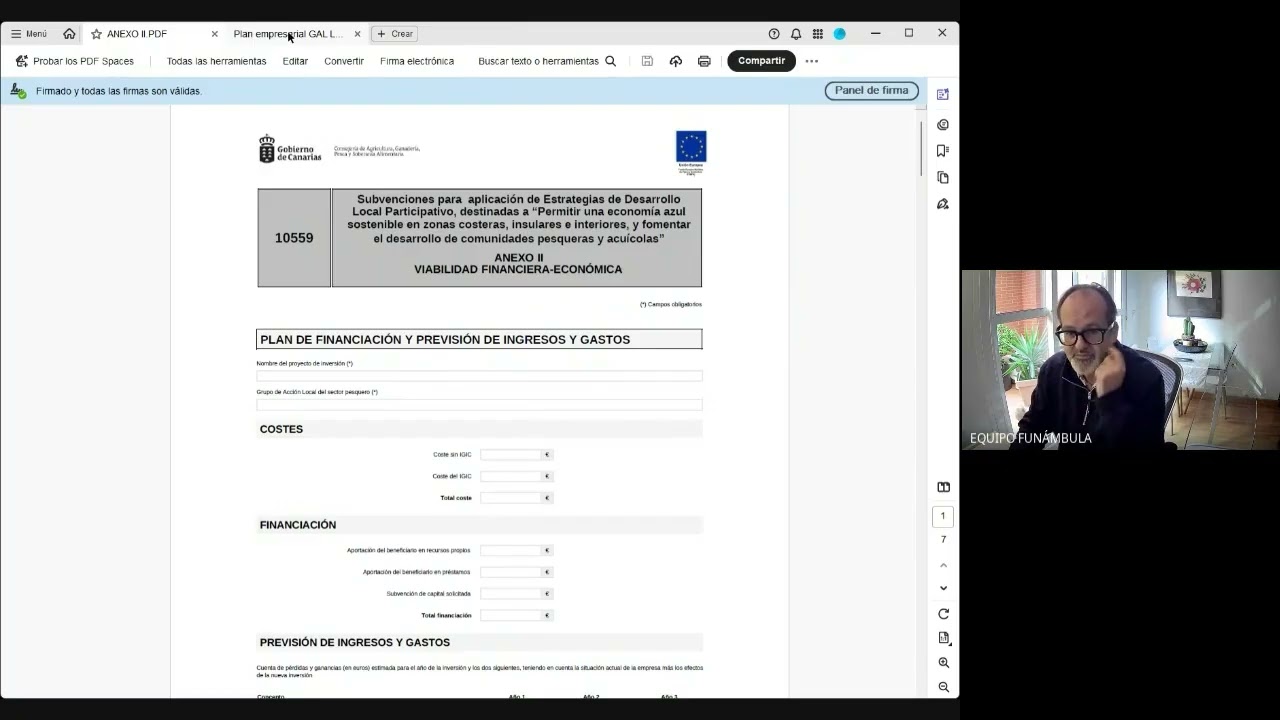
Task: Zoom in on the document
Action: click(943, 663)
